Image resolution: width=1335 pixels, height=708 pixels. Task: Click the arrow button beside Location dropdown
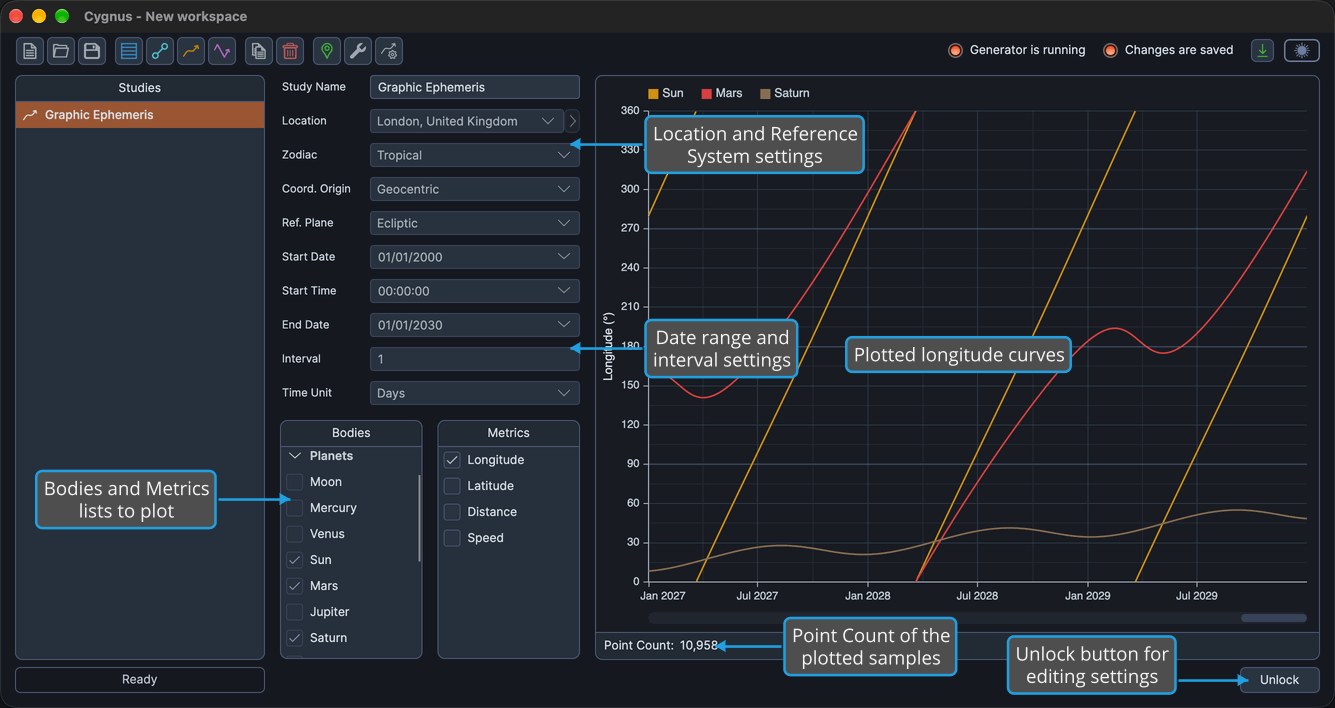tap(573, 121)
